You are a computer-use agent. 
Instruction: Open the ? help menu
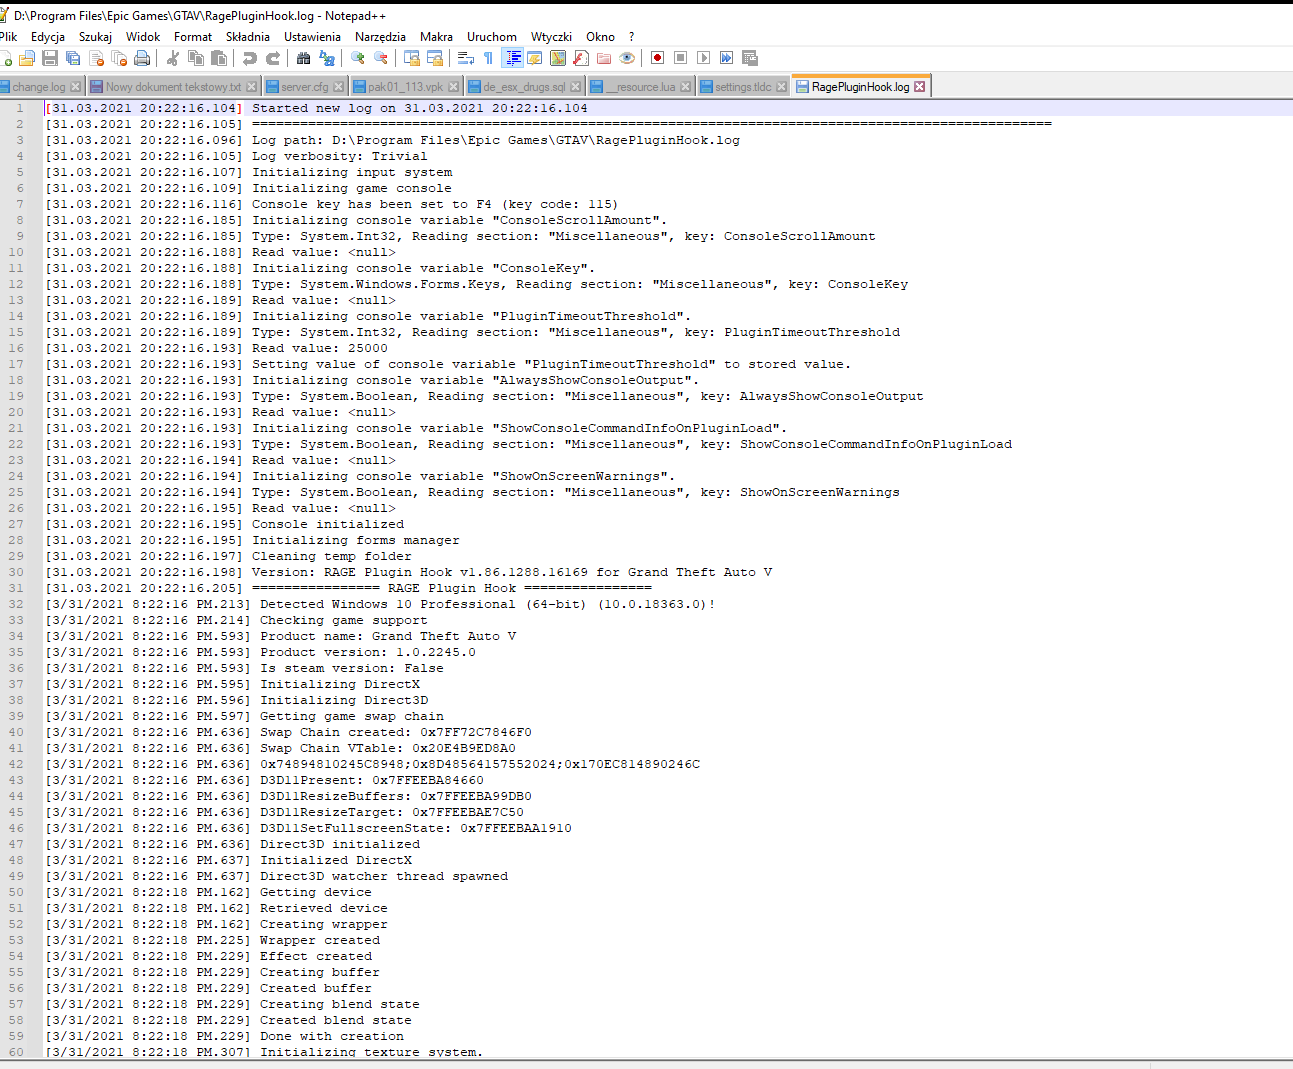tap(631, 37)
